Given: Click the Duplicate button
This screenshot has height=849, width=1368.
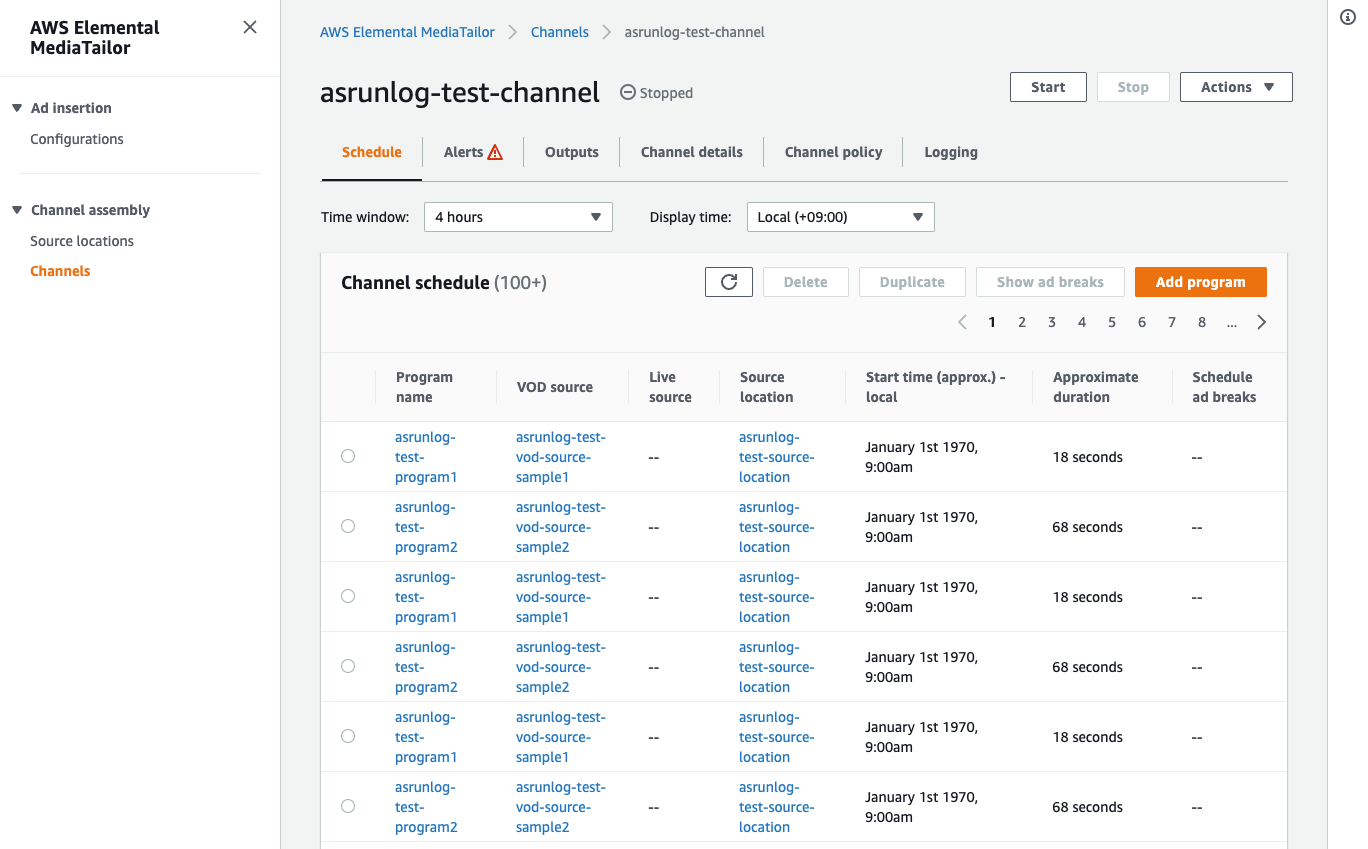Looking at the screenshot, I should click(912, 282).
